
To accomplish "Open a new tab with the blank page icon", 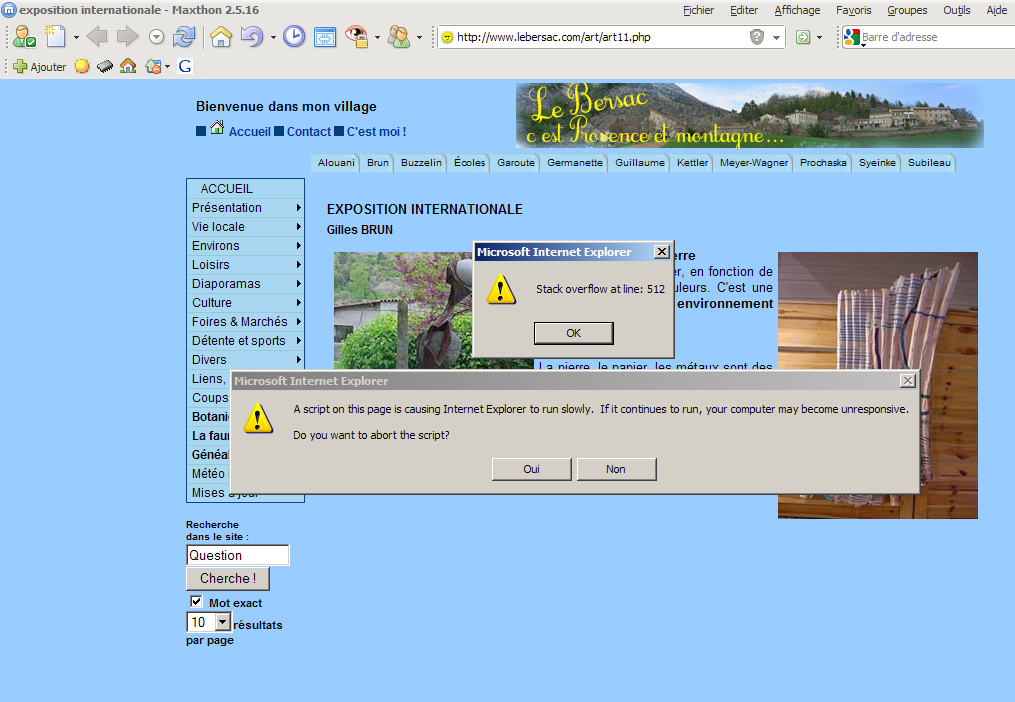I will 56,37.
